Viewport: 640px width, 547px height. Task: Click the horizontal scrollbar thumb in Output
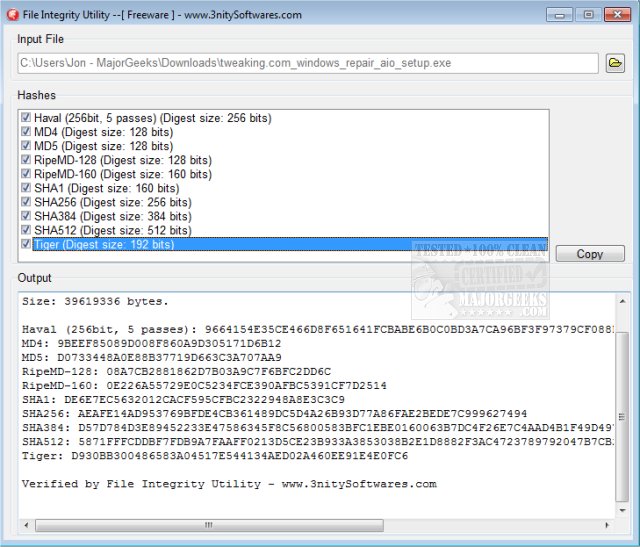point(209,525)
